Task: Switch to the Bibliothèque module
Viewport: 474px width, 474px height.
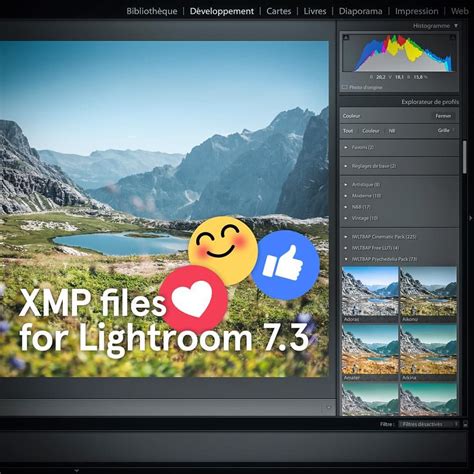Action: click(x=152, y=11)
